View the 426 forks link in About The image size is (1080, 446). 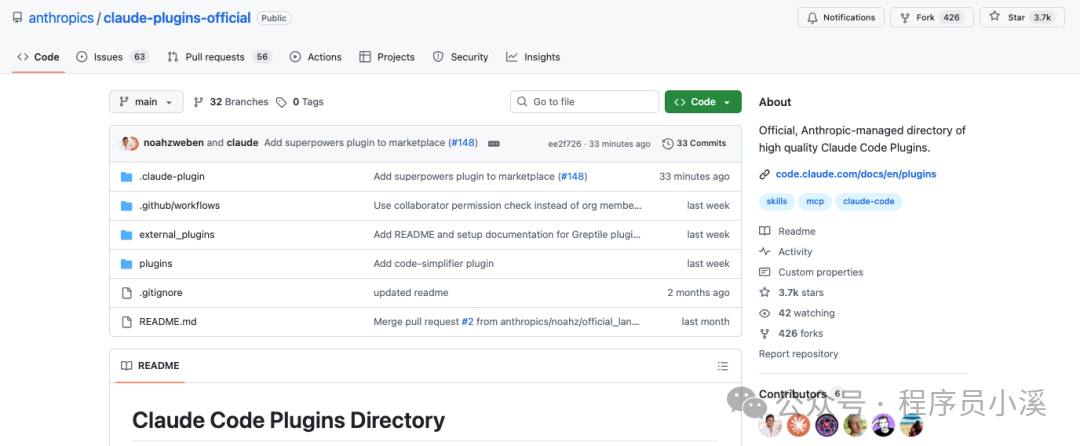pos(791,333)
